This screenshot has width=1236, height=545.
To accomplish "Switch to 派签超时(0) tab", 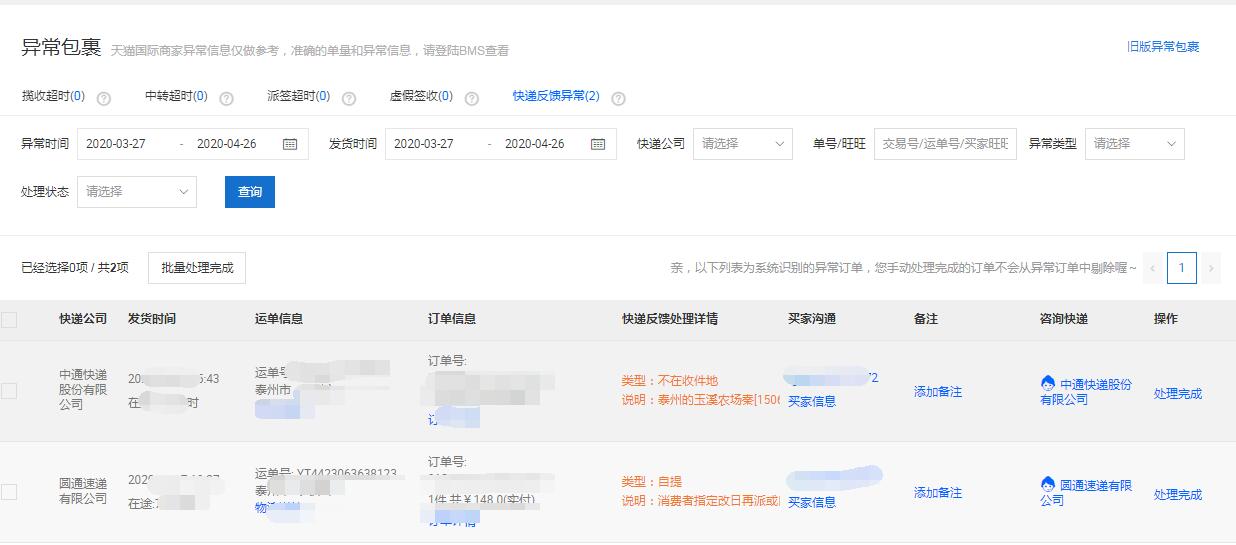I will (x=298, y=96).
